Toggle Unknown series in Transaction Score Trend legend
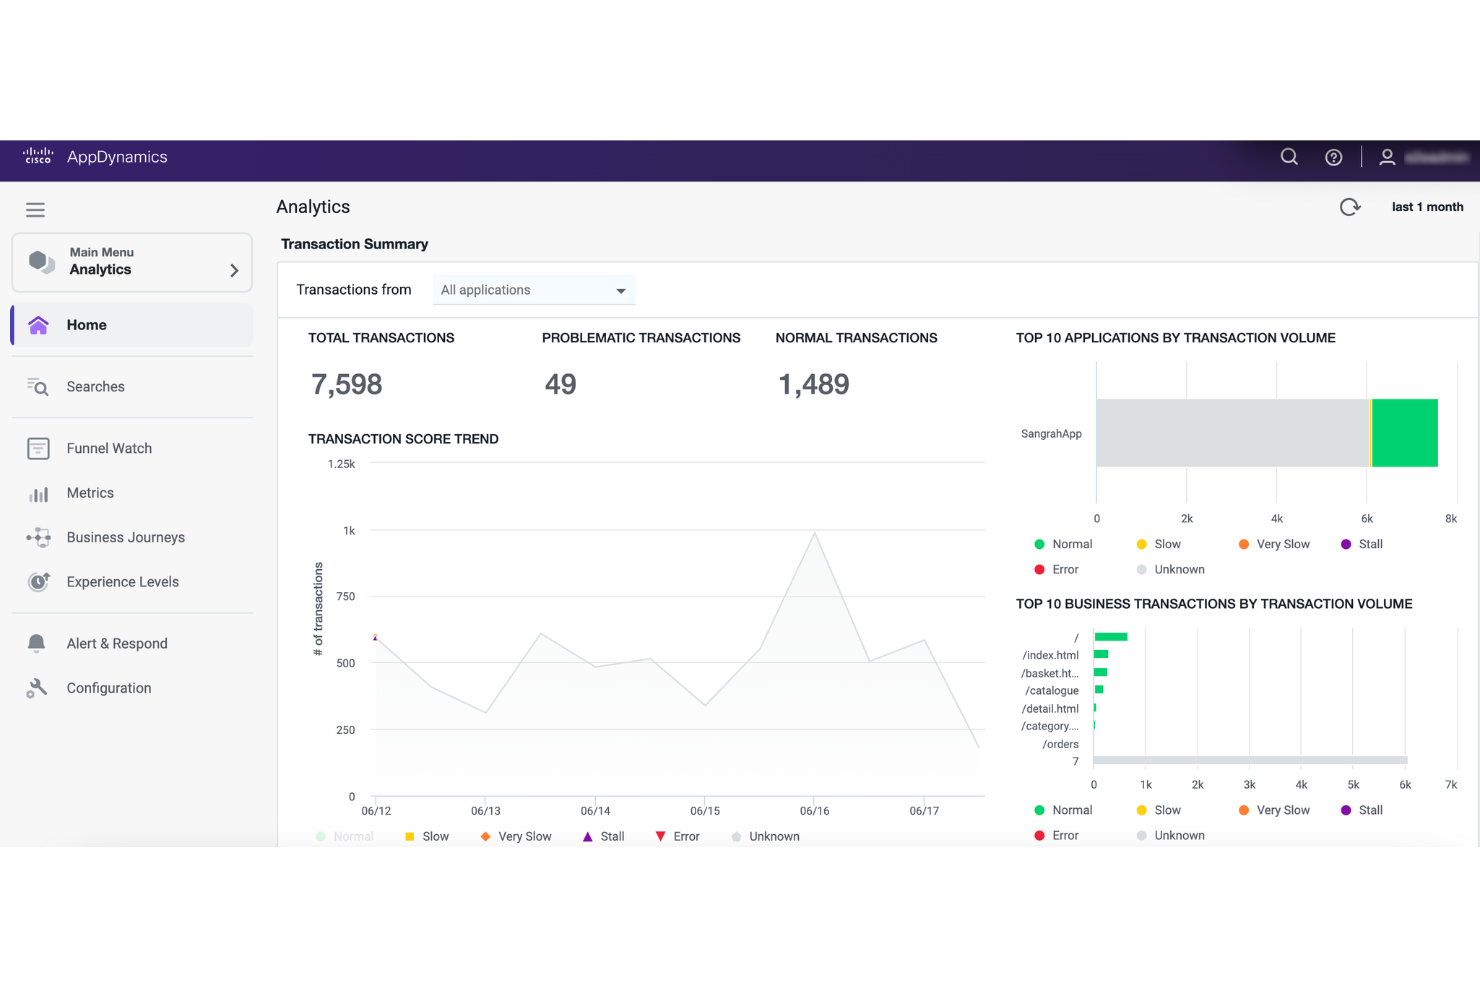This screenshot has height=987, width=1480. pyautogui.click(x=765, y=837)
